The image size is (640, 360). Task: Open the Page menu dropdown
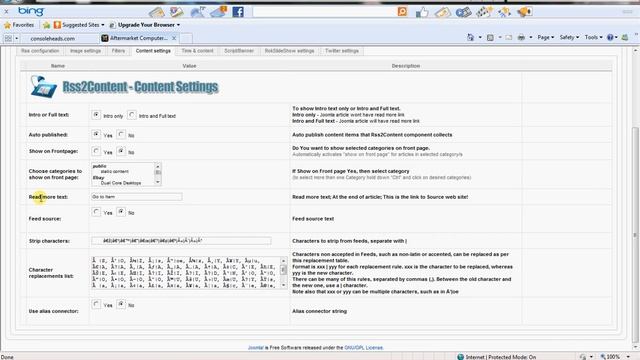coord(546,38)
